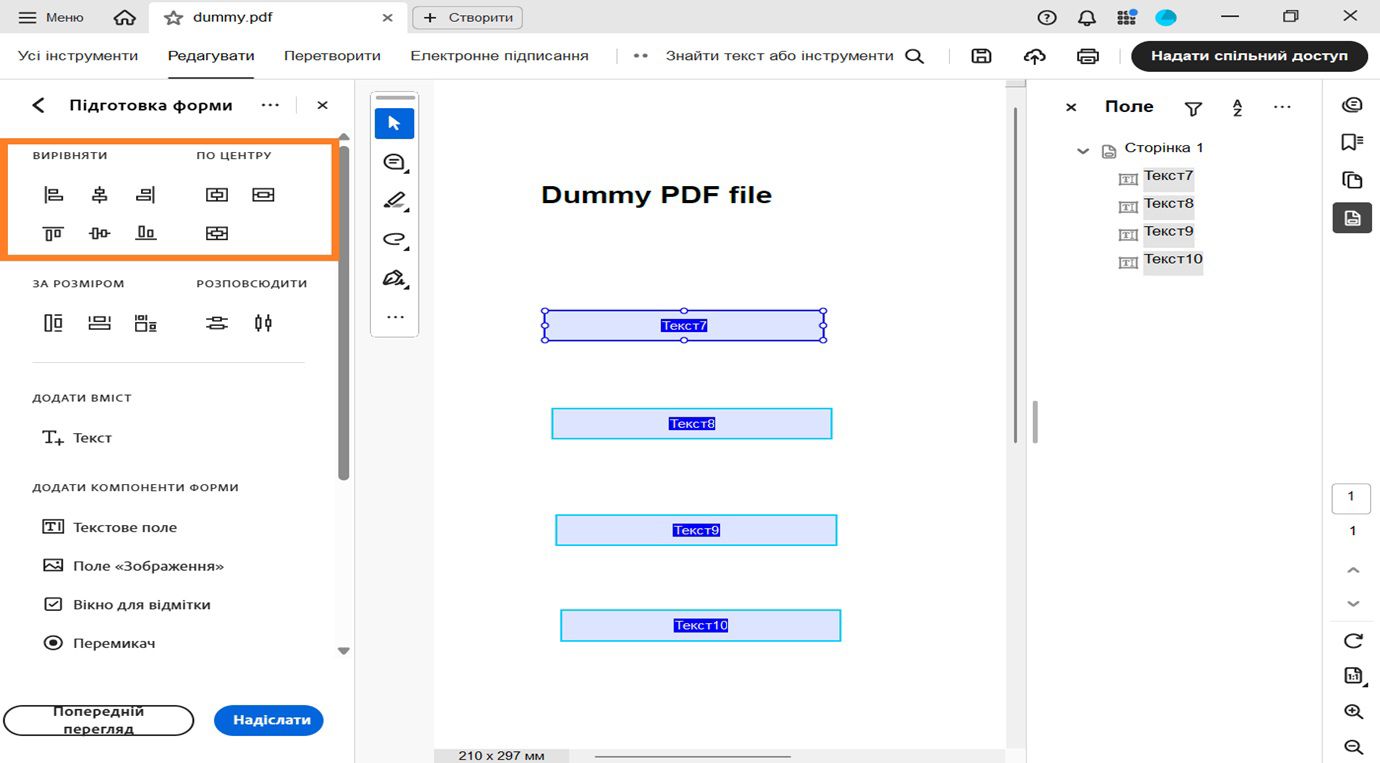Open the page thumbnails panel icon
The height and width of the screenshot is (763, 1380).
tap(1352, 180)
